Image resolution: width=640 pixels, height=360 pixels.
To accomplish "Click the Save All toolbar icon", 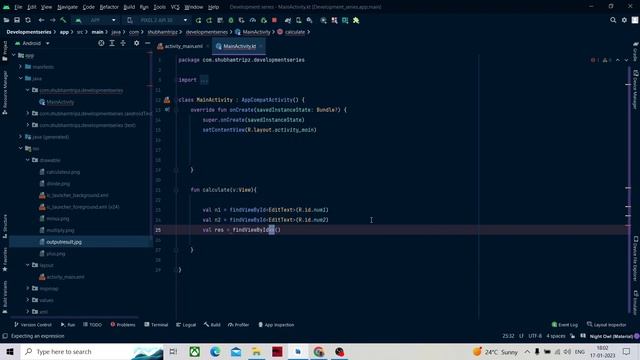I will click(17, 20).
